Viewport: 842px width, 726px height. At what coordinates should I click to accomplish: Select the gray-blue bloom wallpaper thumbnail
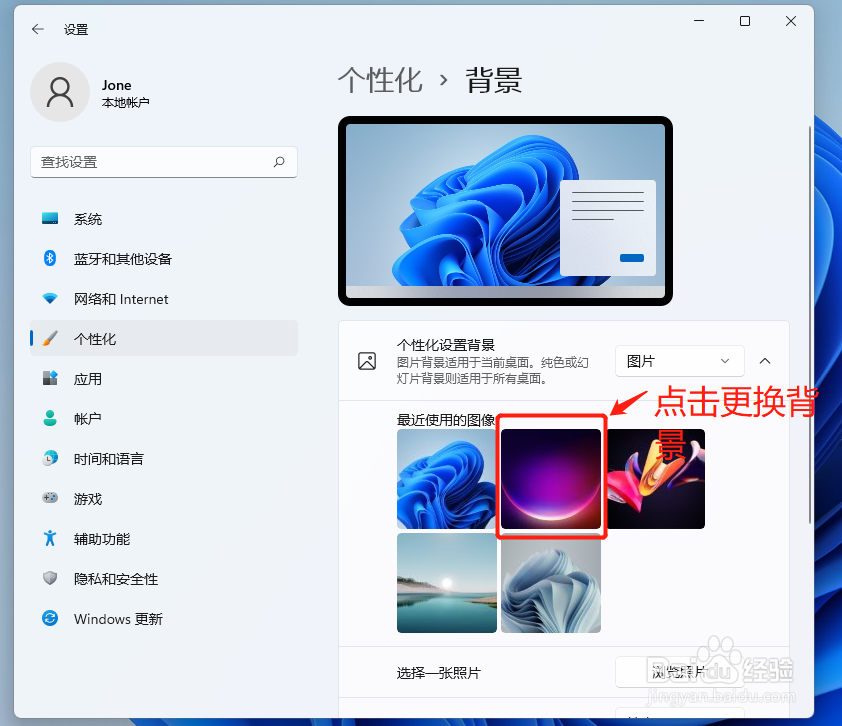[x=550, y=583]
